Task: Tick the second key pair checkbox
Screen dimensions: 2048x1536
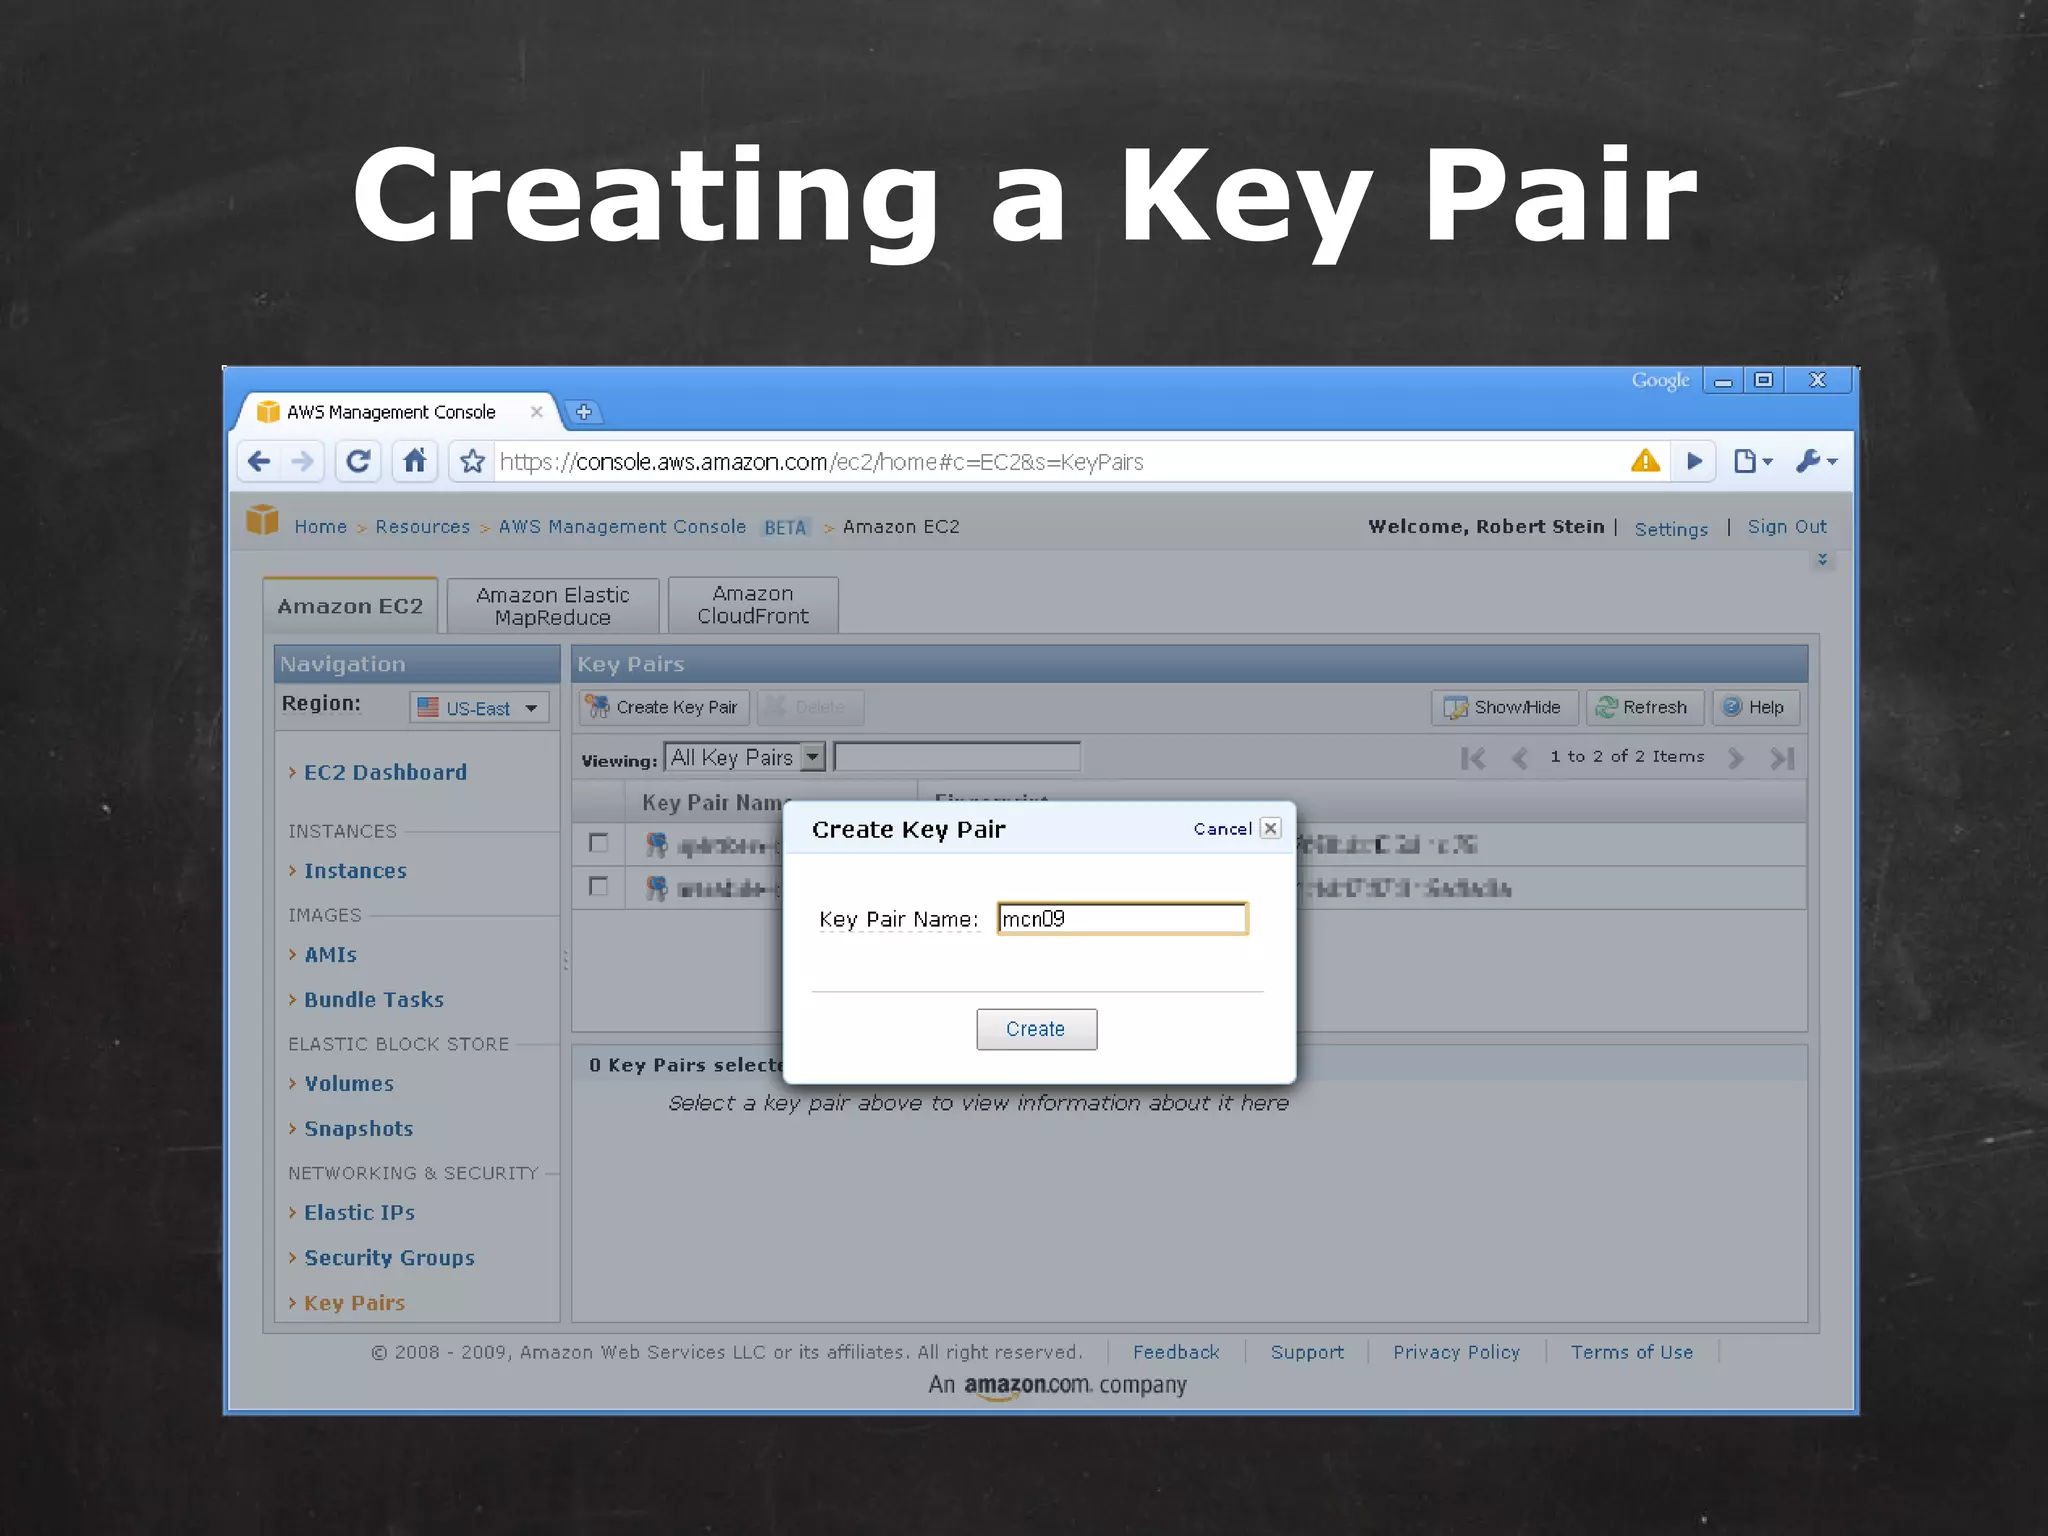Action: tap(598, 886)
